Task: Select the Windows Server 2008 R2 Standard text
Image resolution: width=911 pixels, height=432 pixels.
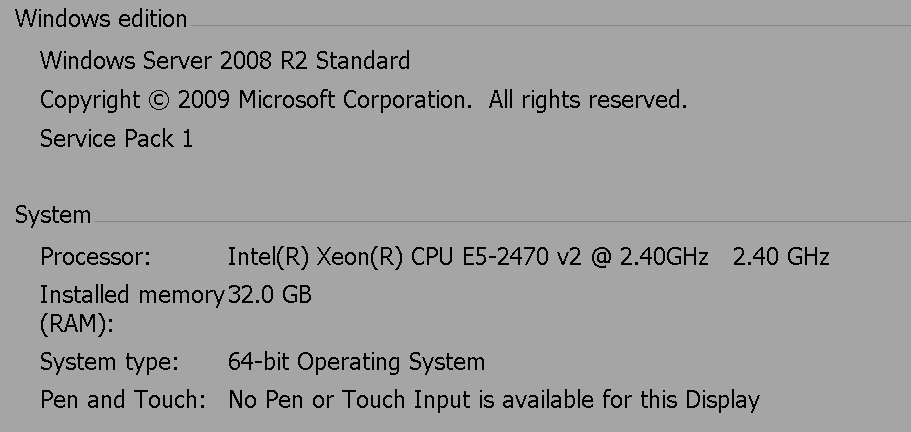Action: 225,61
